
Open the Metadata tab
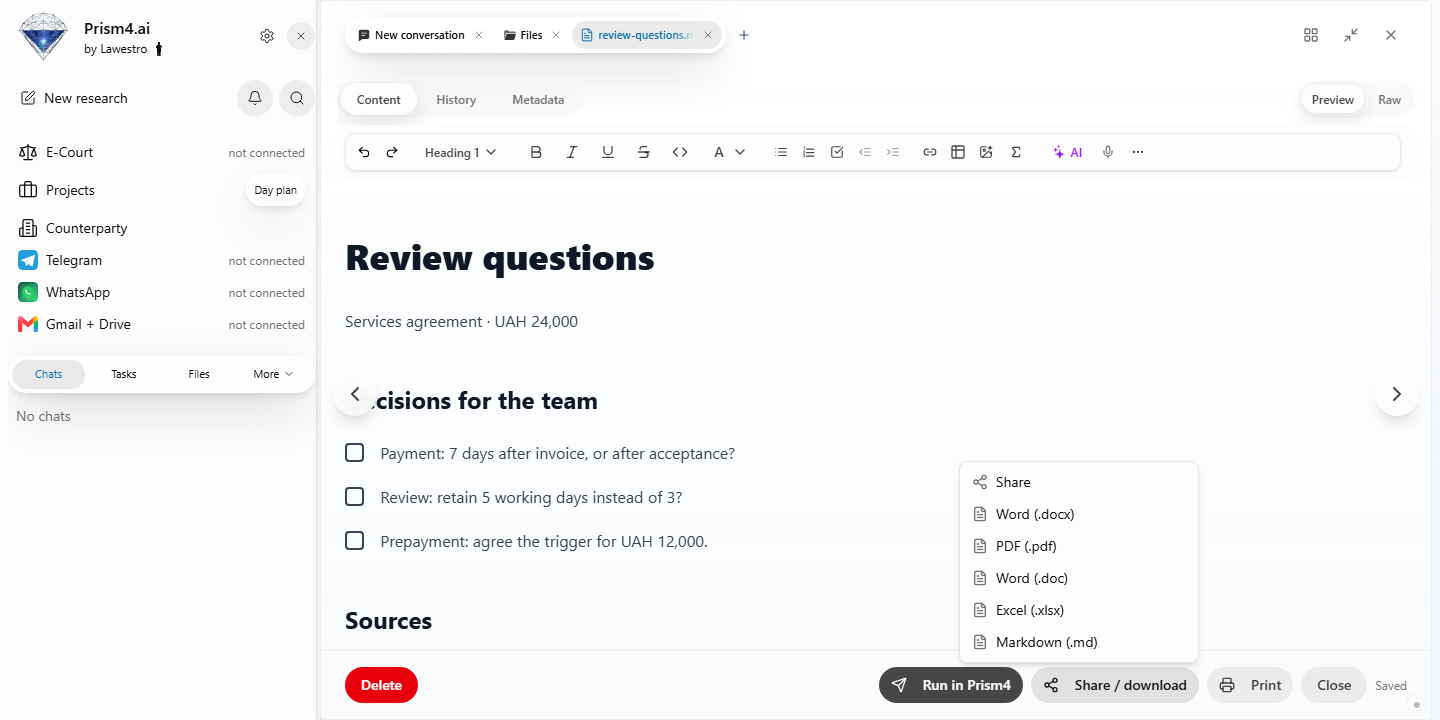pos(538,100)
